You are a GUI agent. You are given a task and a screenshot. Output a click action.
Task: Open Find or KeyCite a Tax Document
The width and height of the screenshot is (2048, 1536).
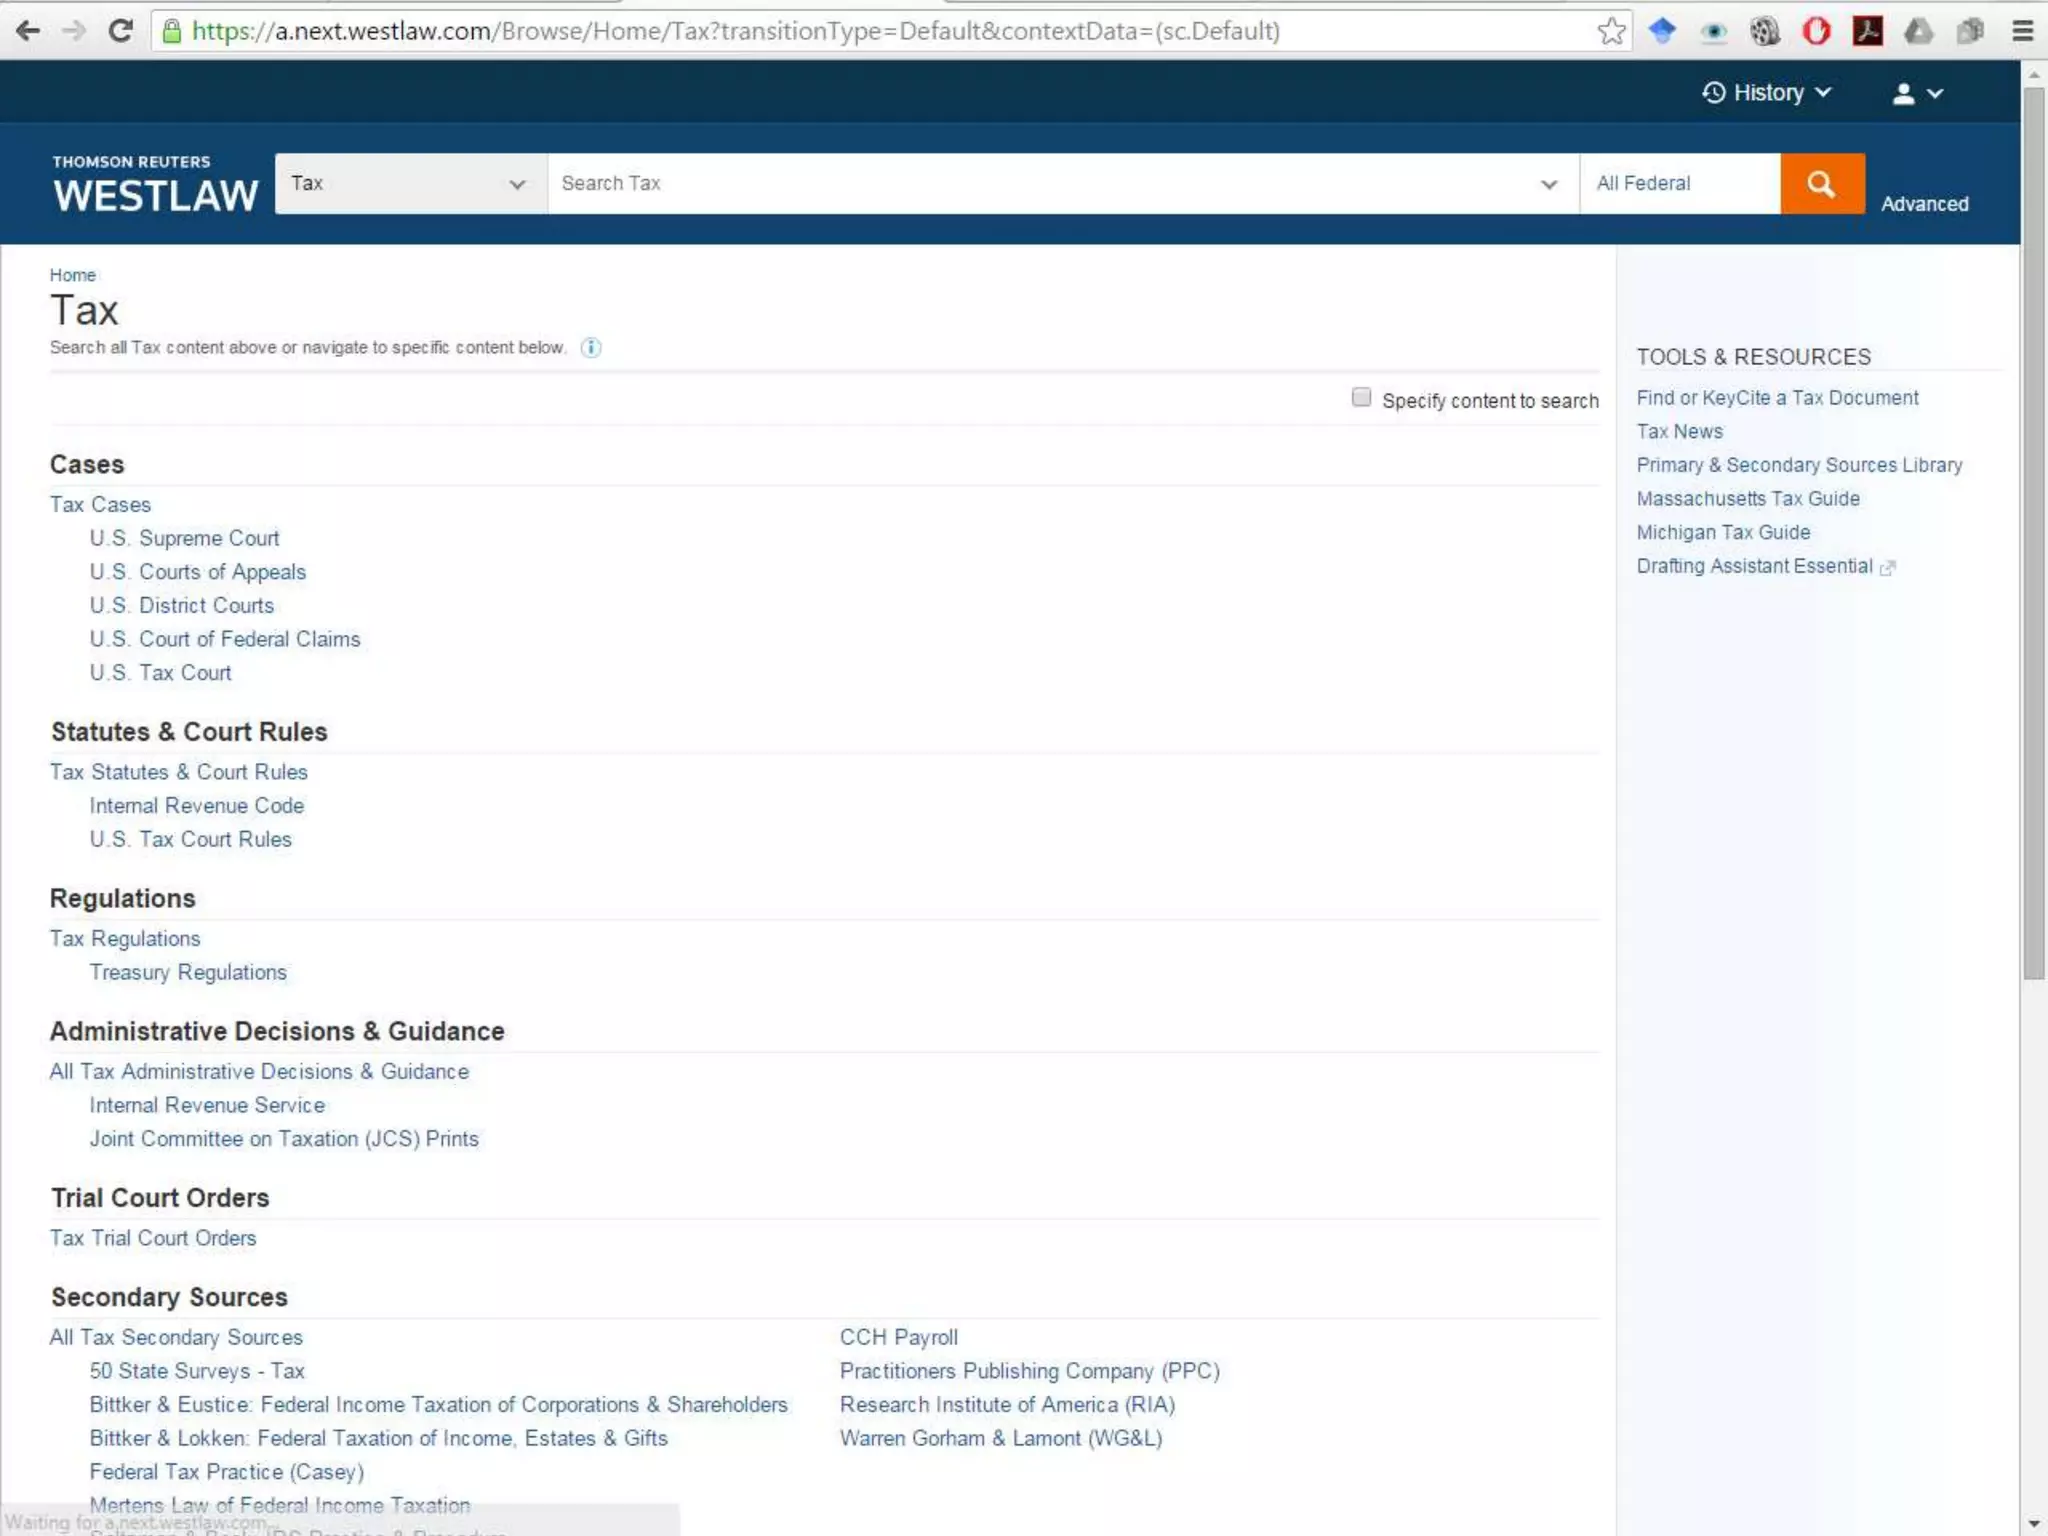[x=1777, y=398]
